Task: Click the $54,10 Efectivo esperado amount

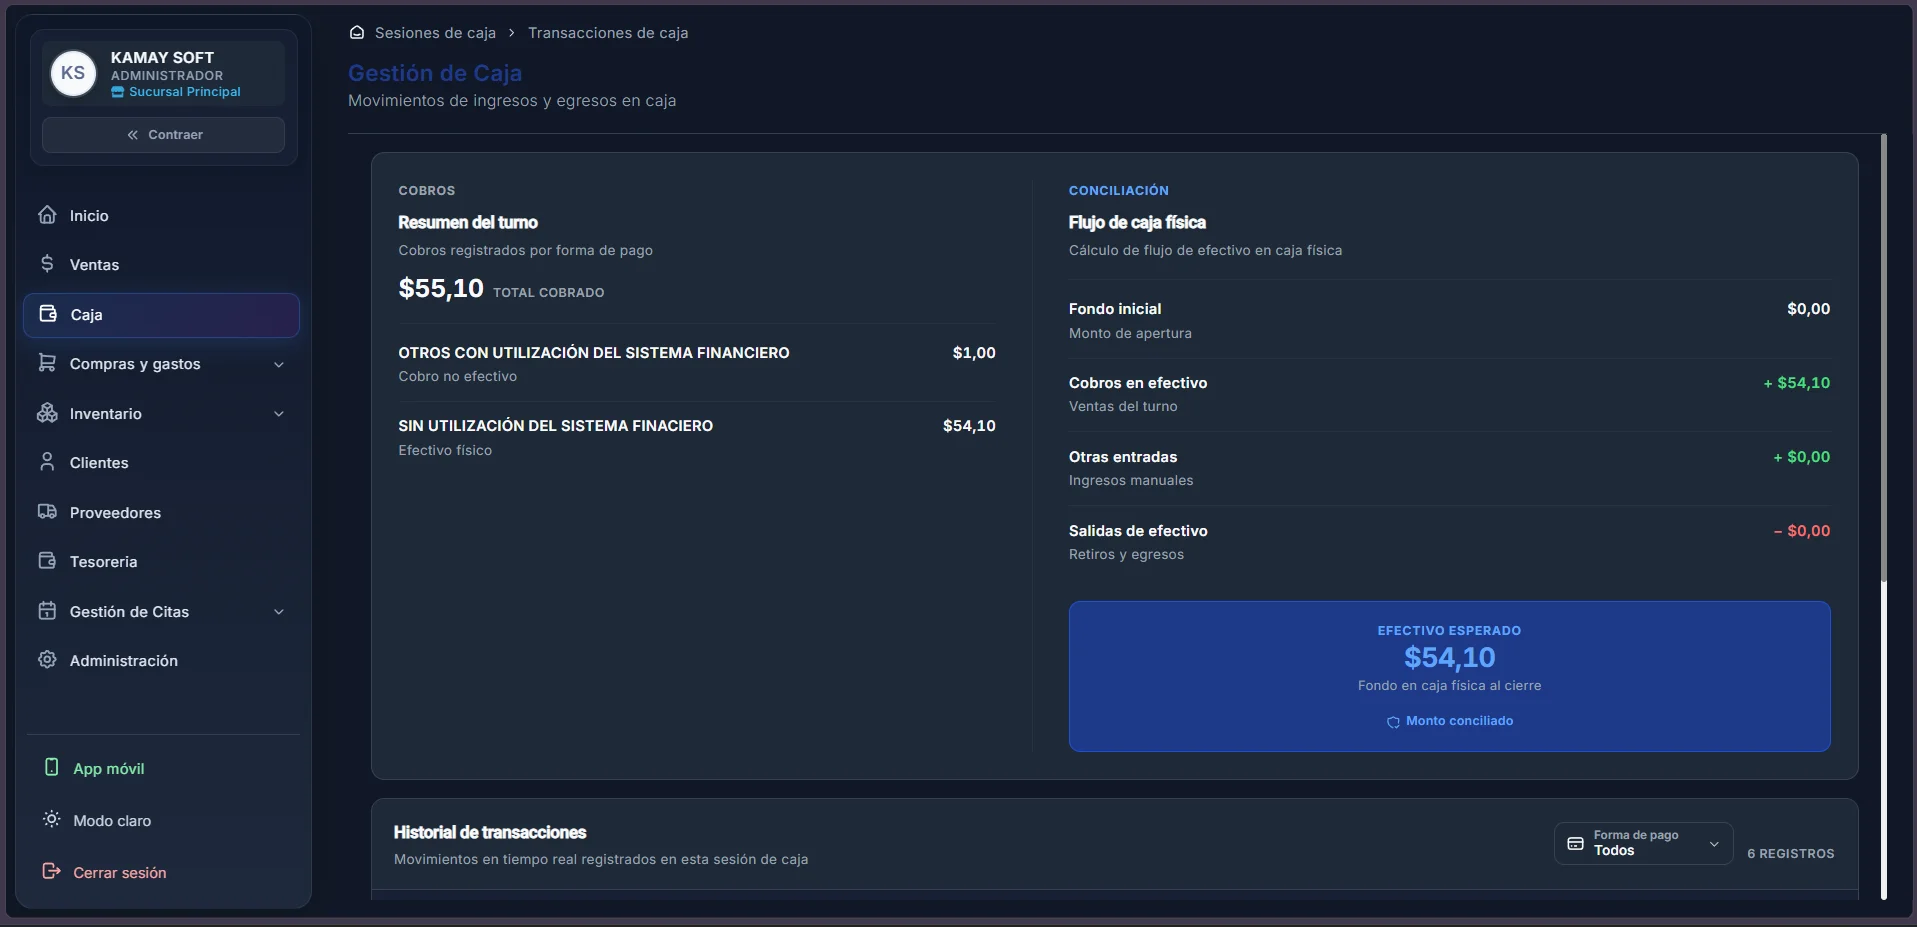Action: (x=1449, y=657)
